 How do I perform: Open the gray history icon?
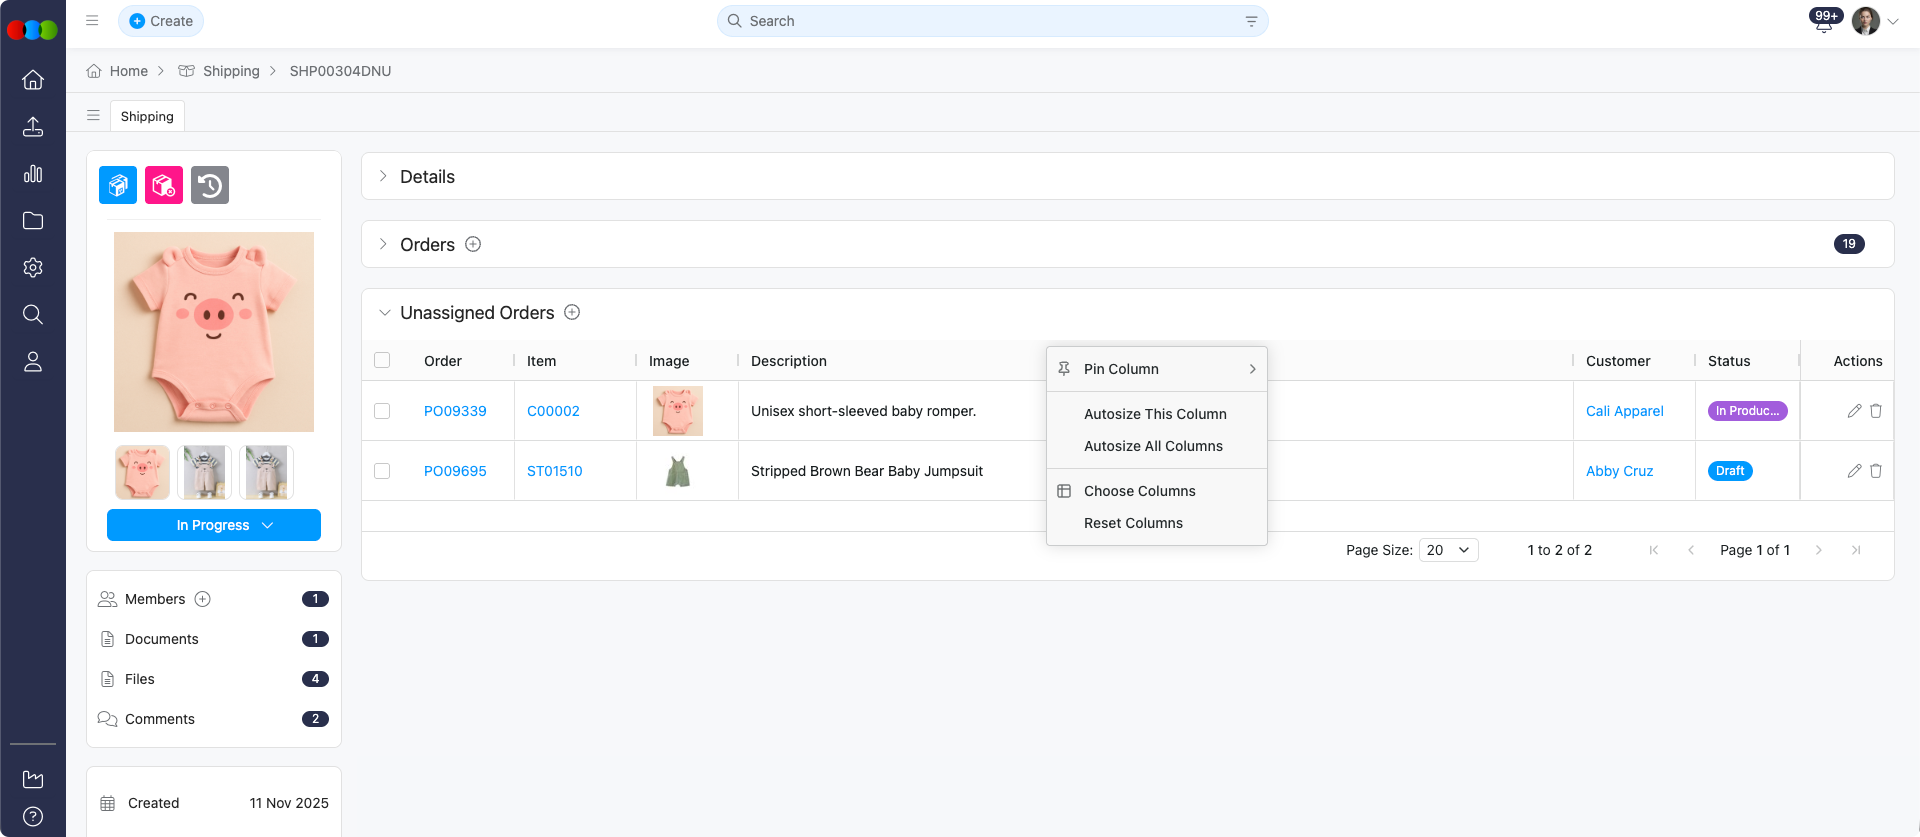pos(210,185)
